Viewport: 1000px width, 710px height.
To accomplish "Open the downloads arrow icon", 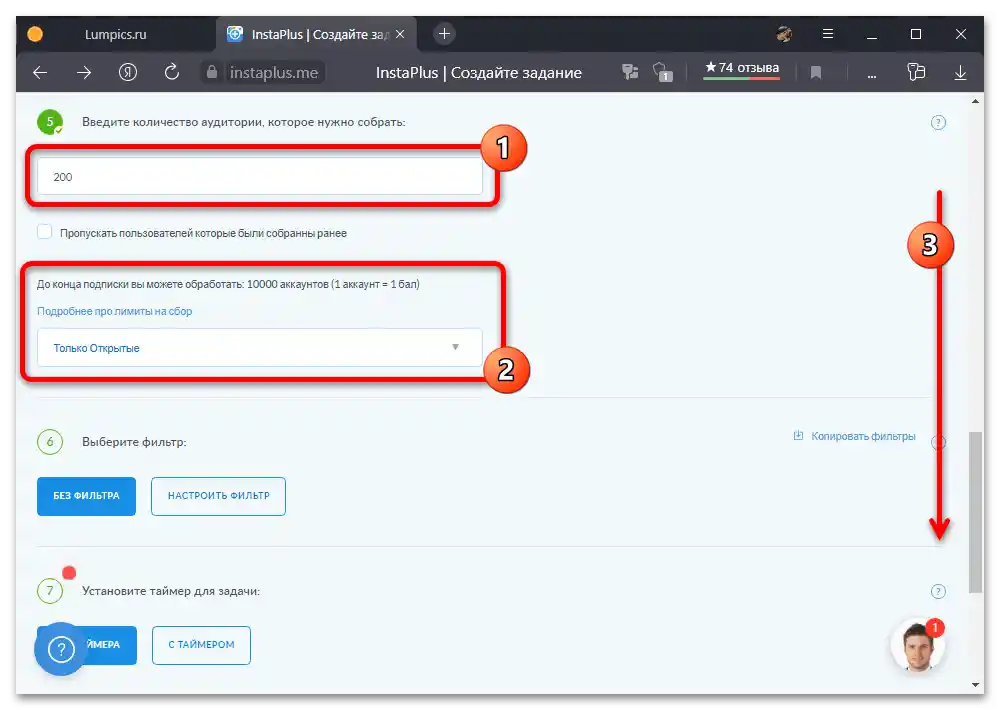I will (960, 73).
